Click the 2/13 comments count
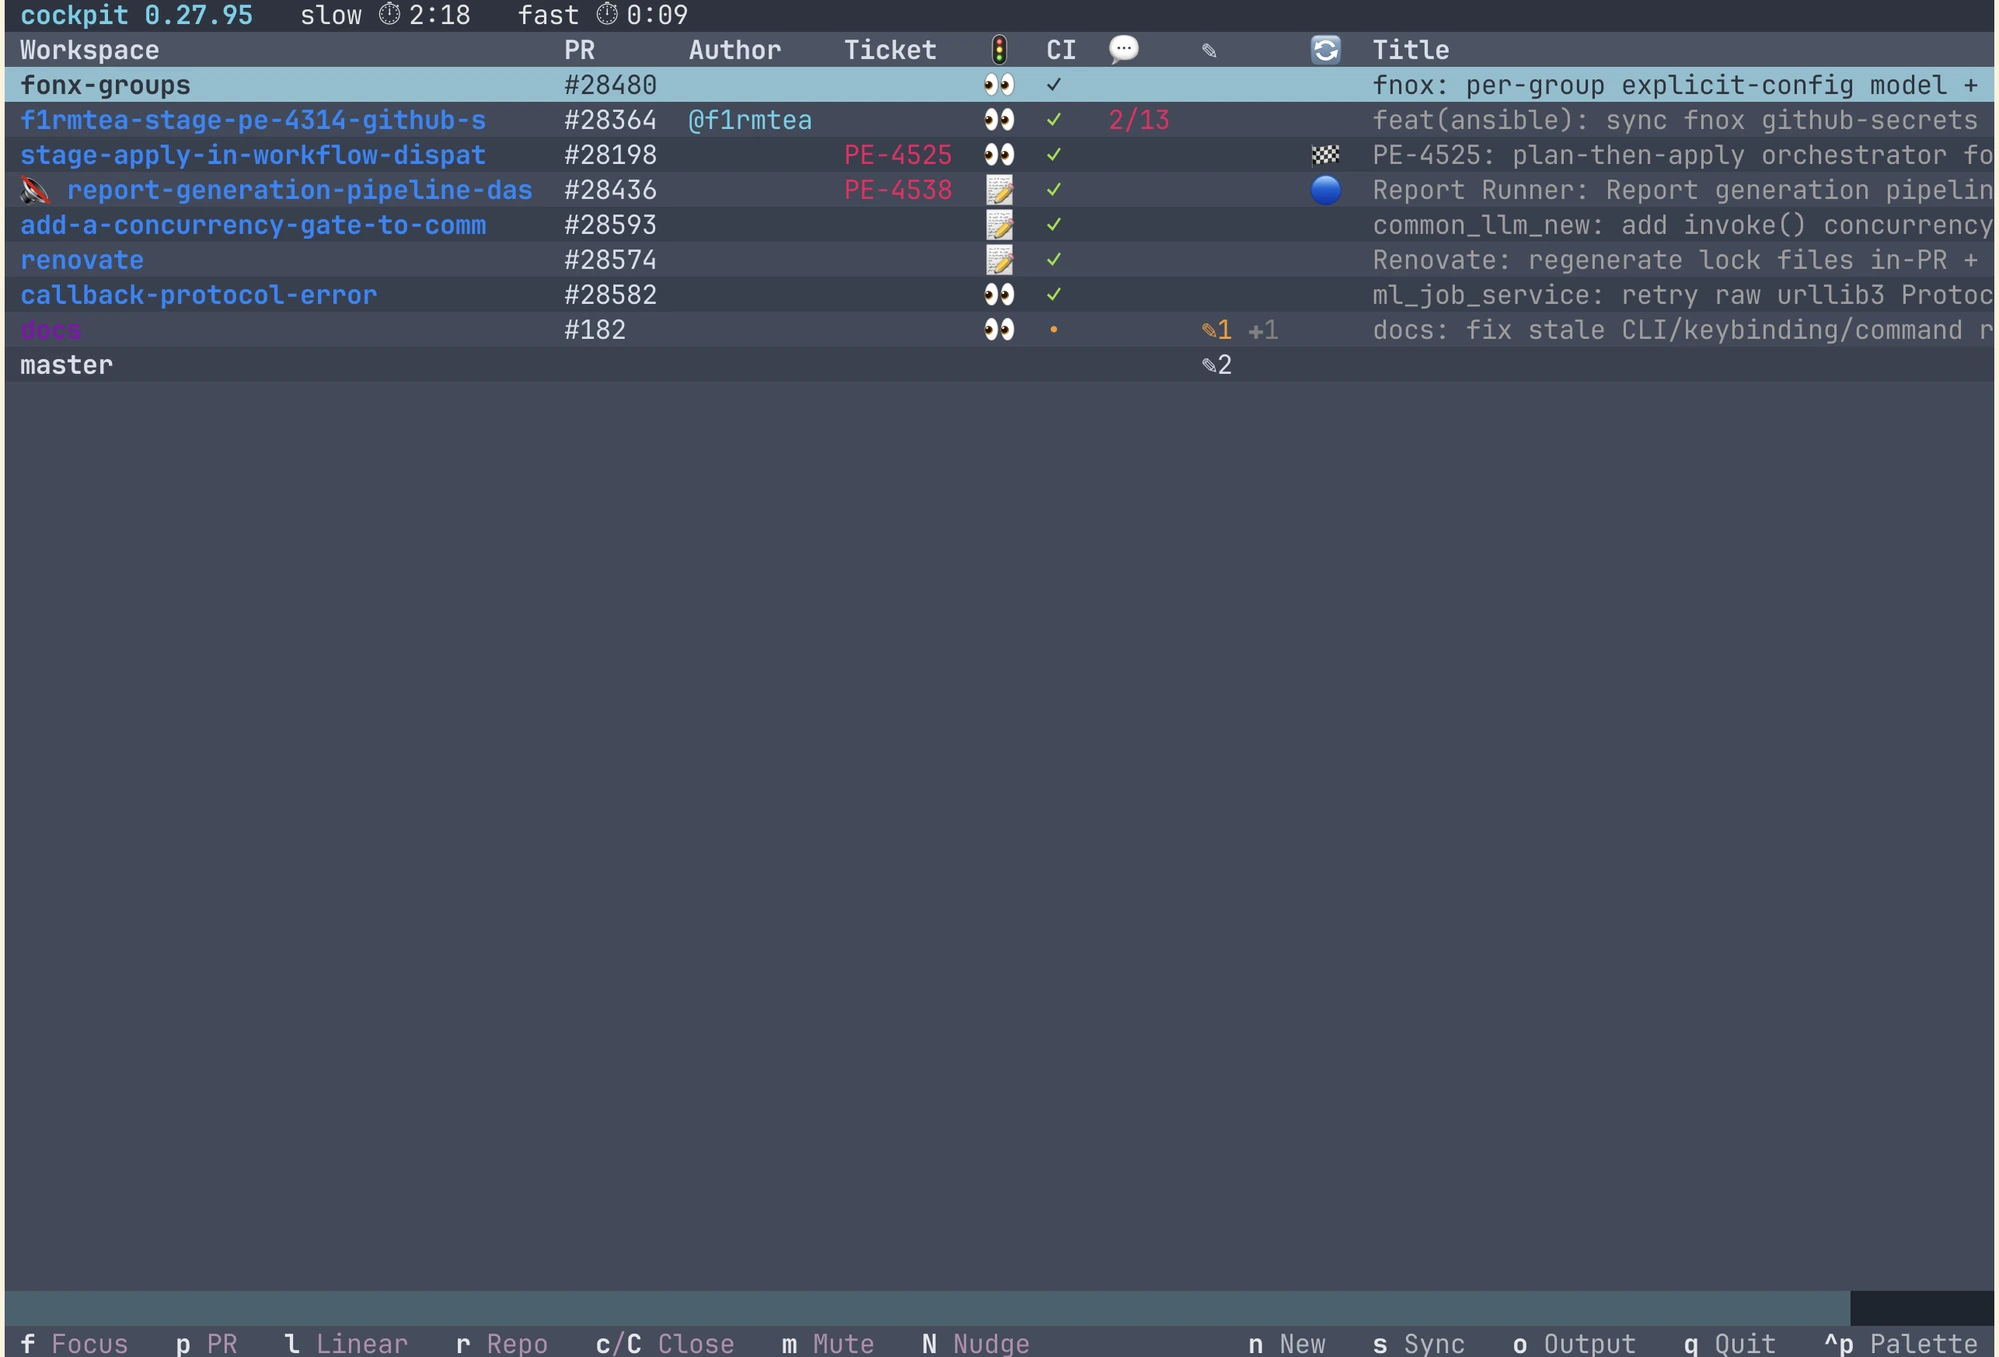The height and width of the screenshot is (1357, 1999). pos(1138,119)
